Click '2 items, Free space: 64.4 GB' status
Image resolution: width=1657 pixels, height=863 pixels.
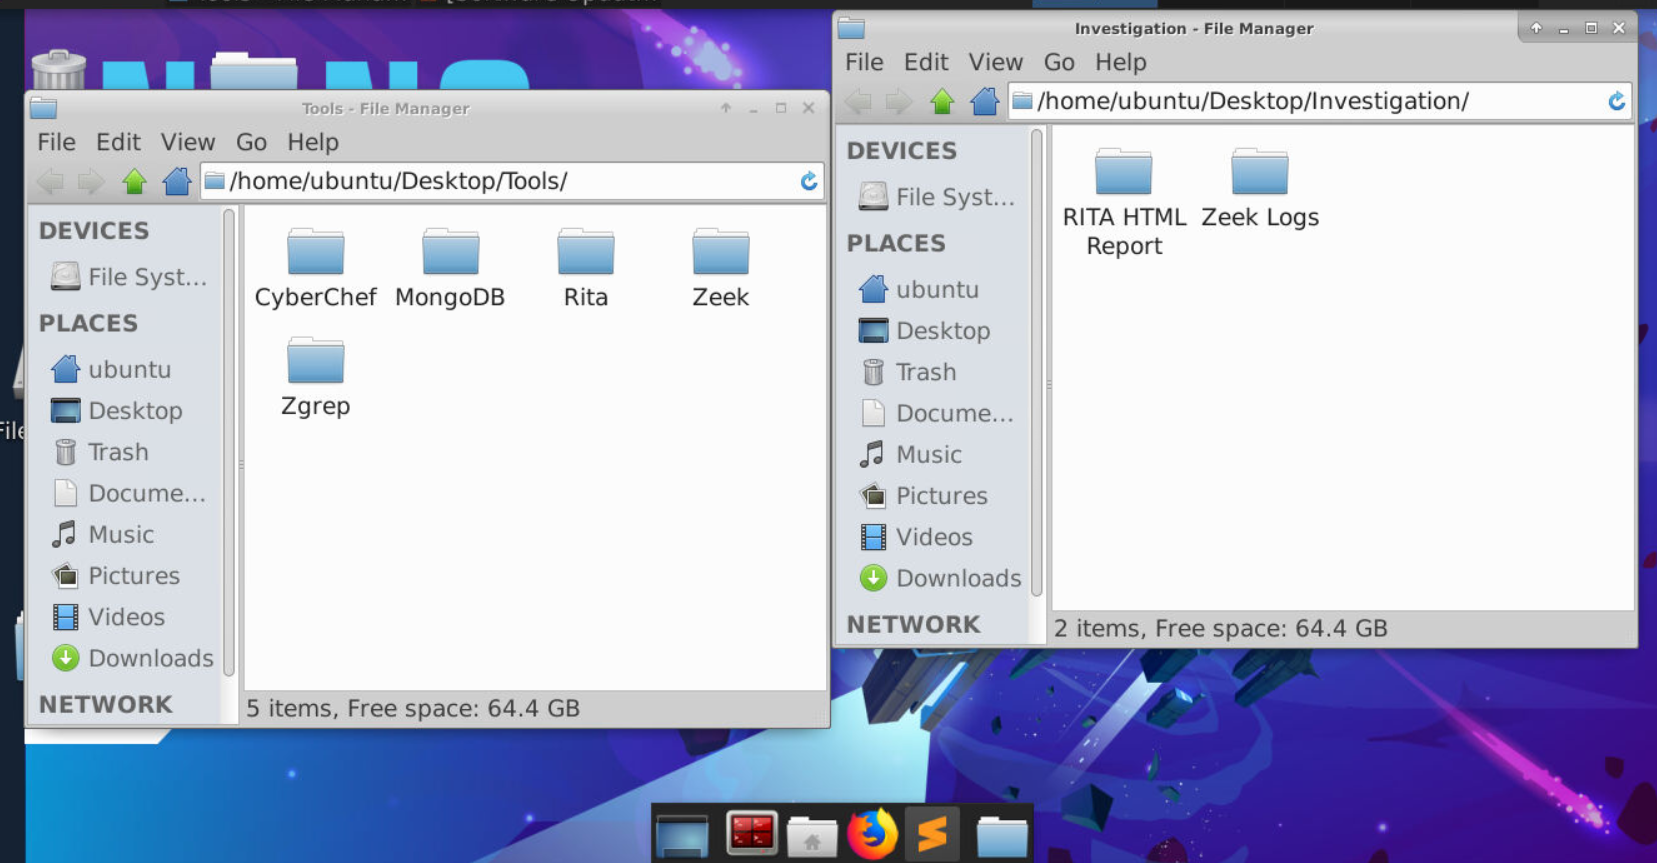[x=1221, y=628]
